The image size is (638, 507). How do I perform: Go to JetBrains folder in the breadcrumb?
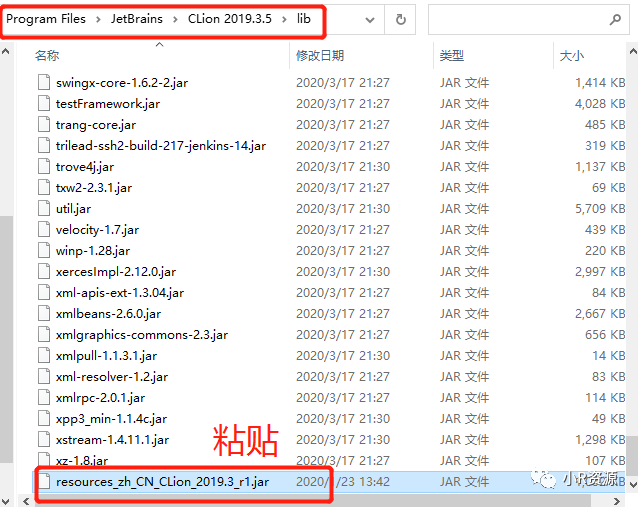pyautogui.click(x=137, y=19)
